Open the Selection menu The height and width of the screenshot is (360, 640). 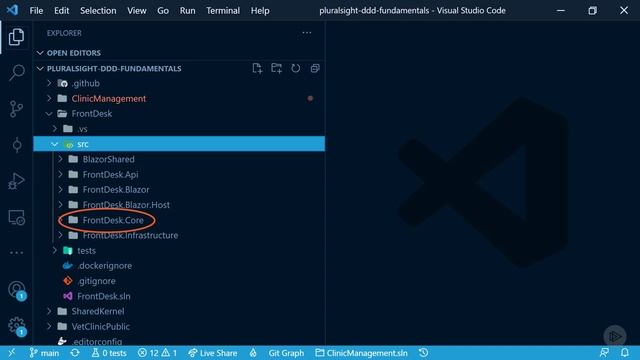point(98,11)
